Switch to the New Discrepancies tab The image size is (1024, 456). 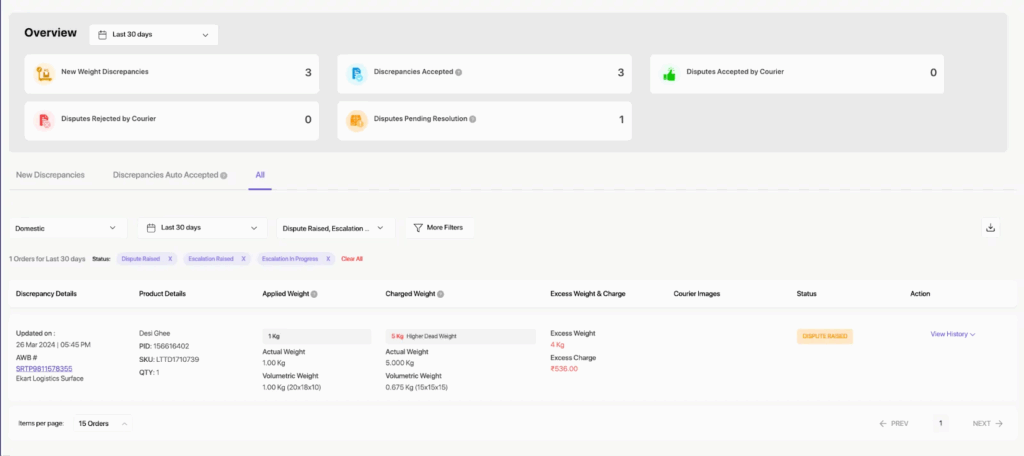coord(50,175)
